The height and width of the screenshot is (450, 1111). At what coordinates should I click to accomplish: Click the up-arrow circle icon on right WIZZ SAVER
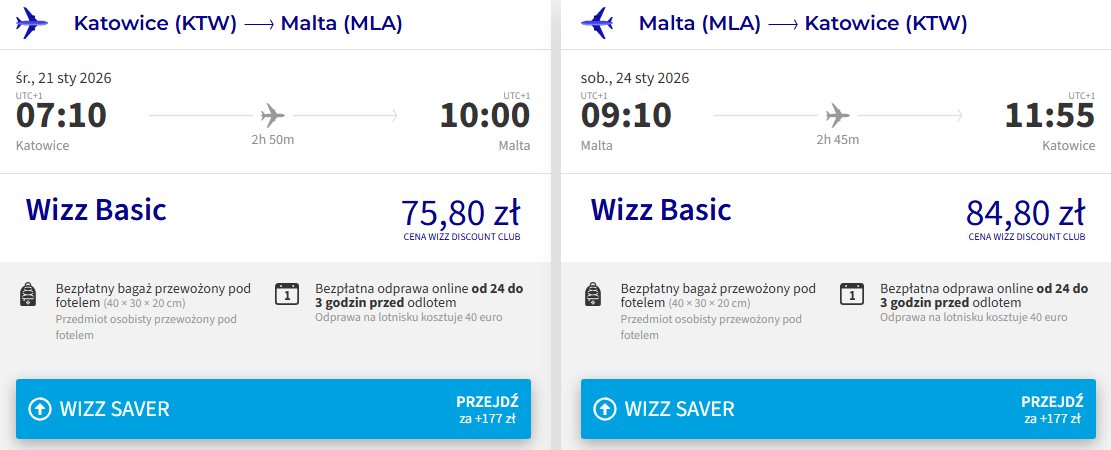[605, 409]
